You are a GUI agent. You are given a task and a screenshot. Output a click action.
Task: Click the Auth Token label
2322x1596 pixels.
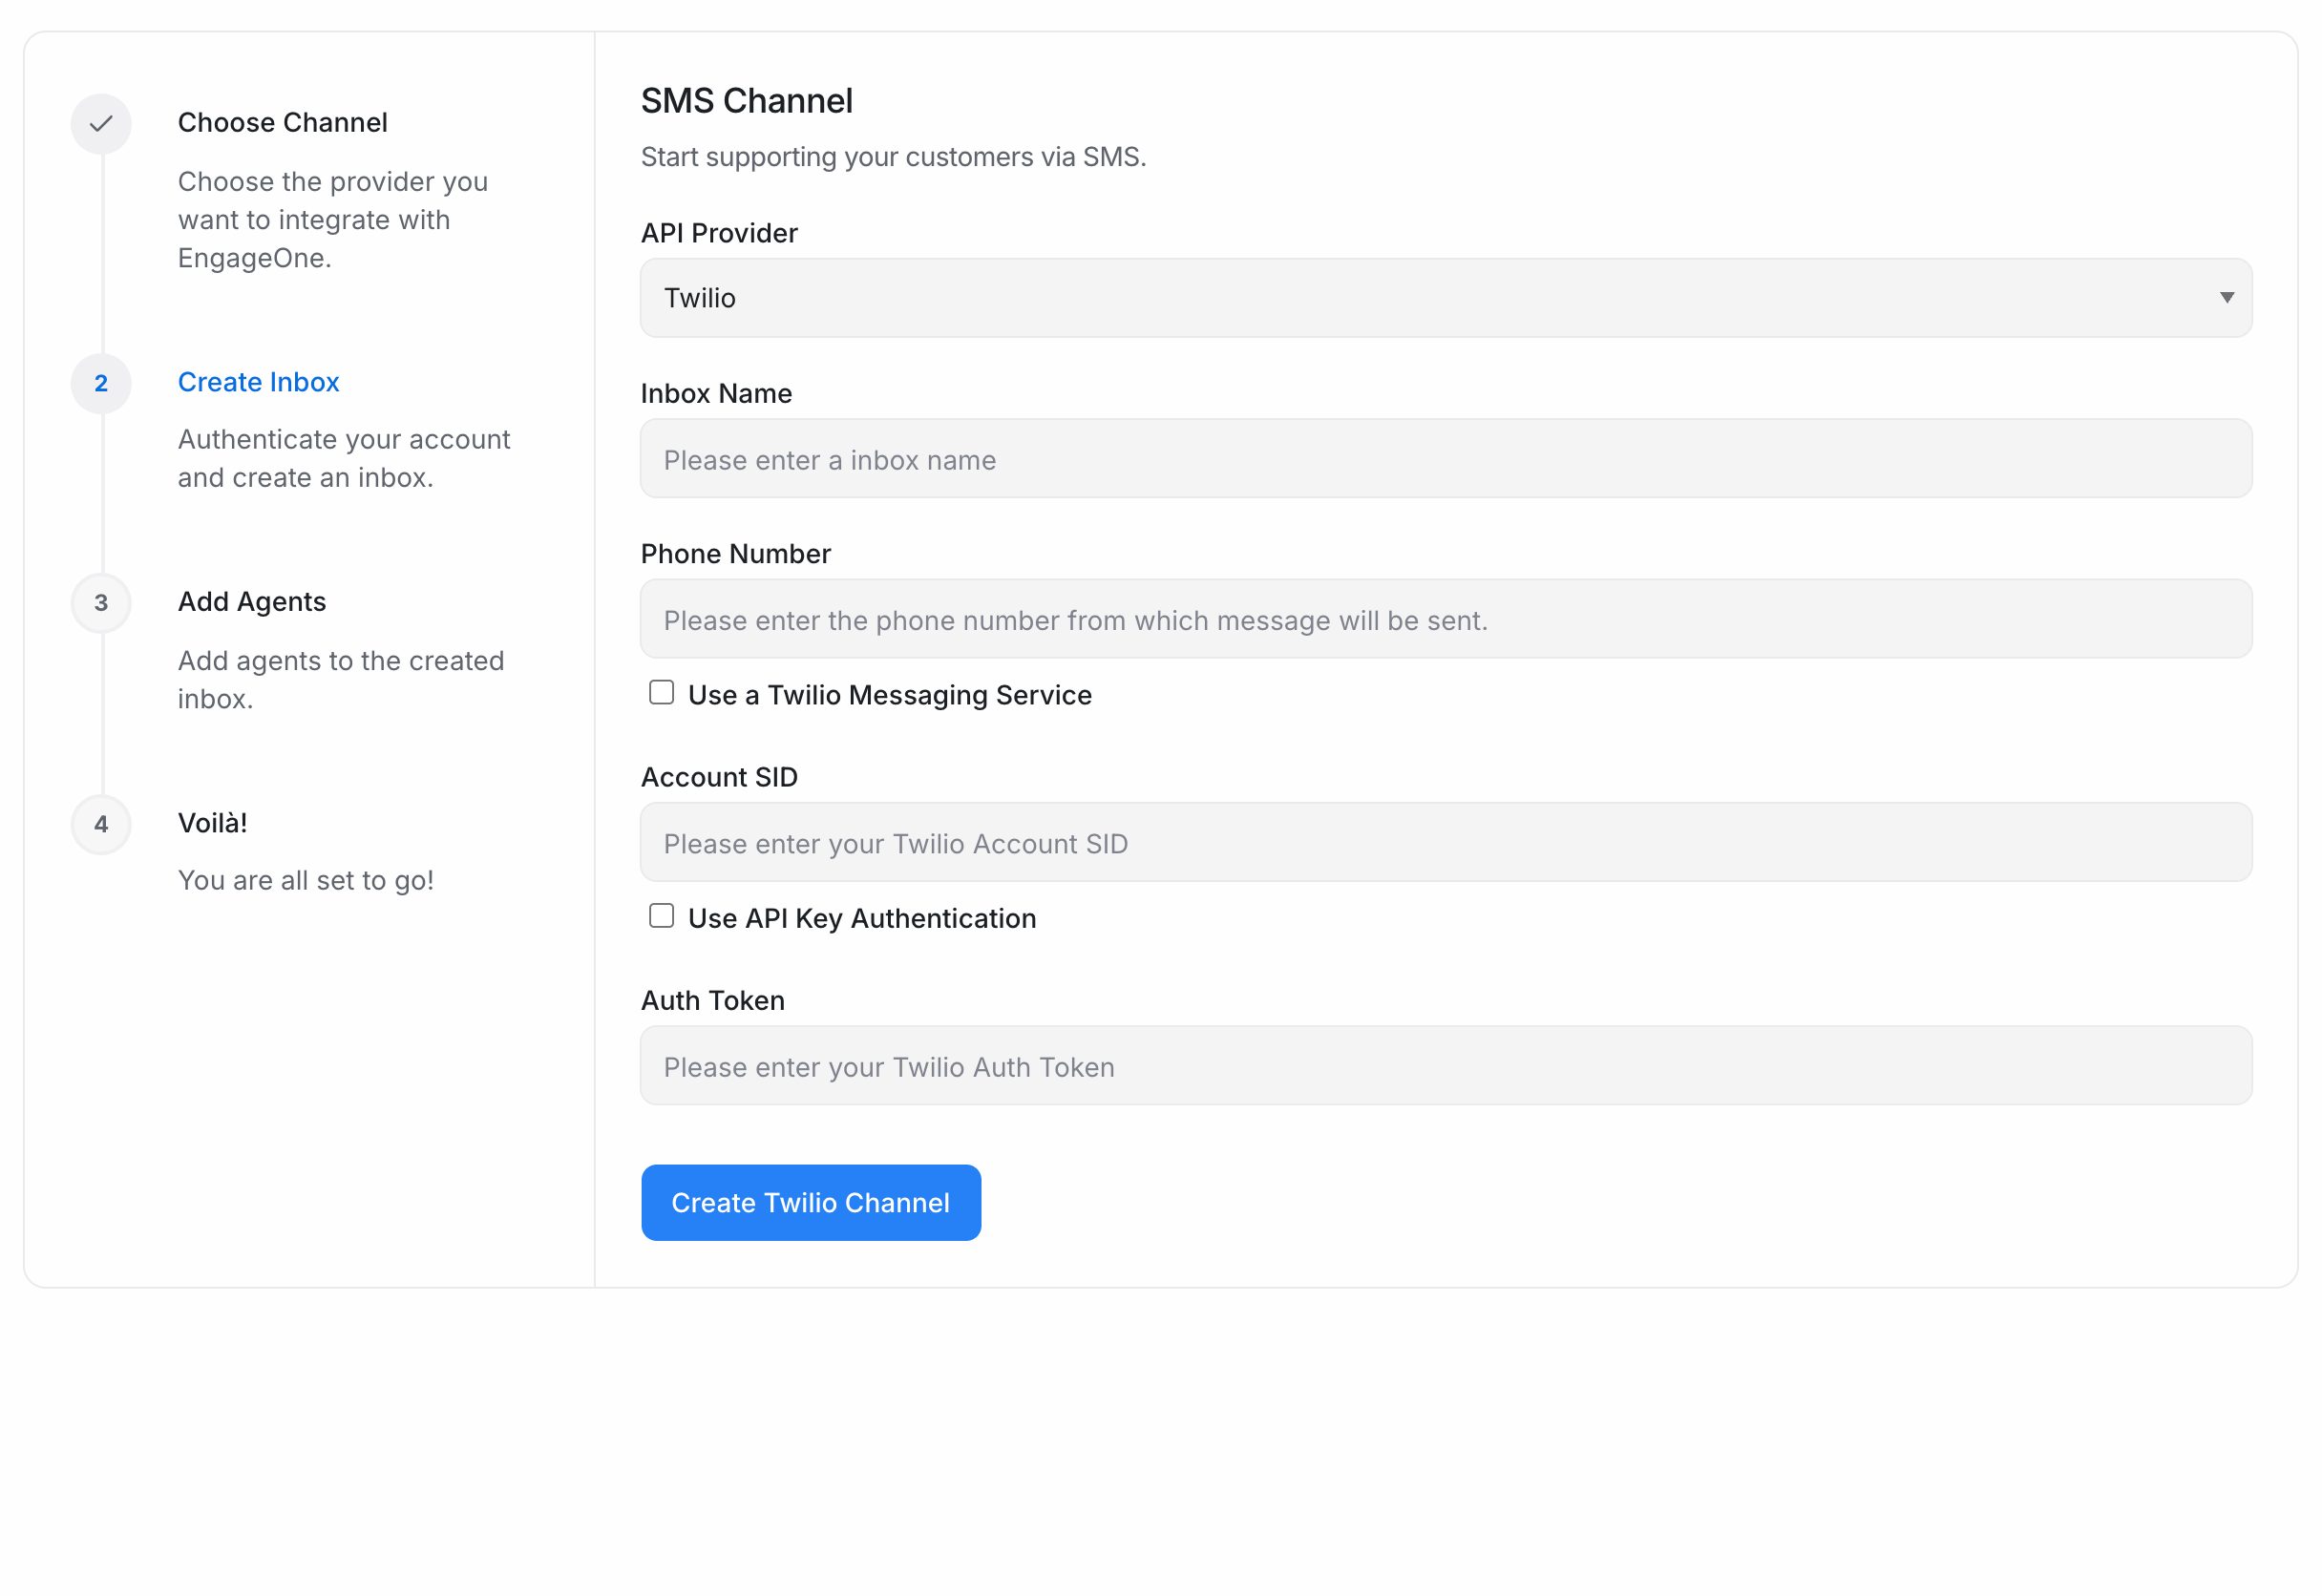712,1001
